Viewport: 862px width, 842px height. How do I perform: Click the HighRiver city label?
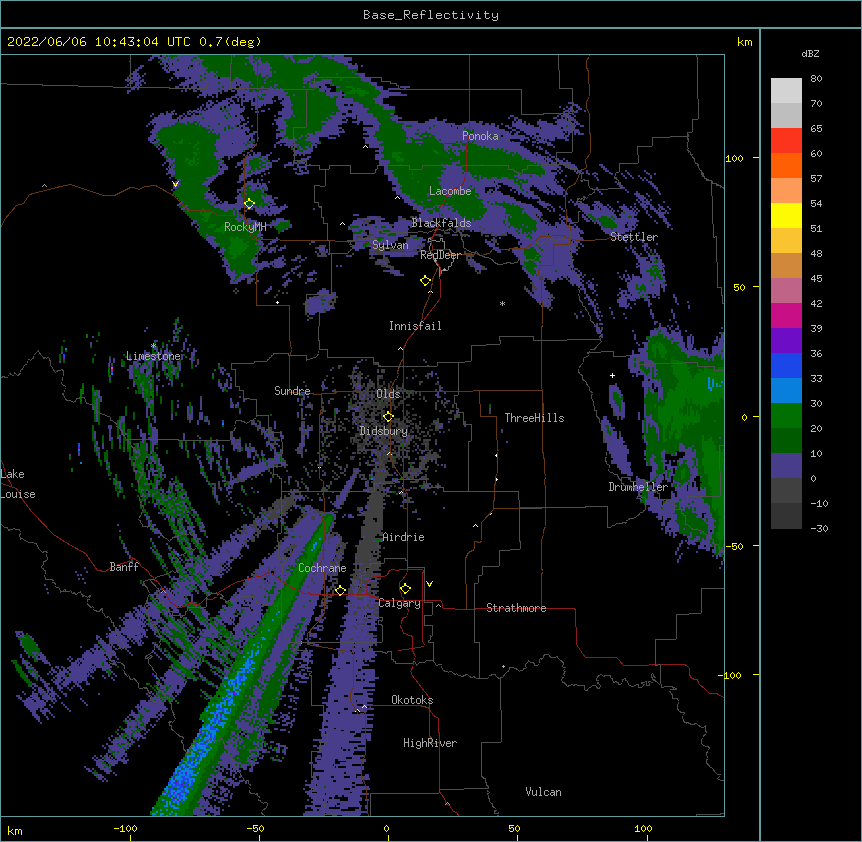430,743
